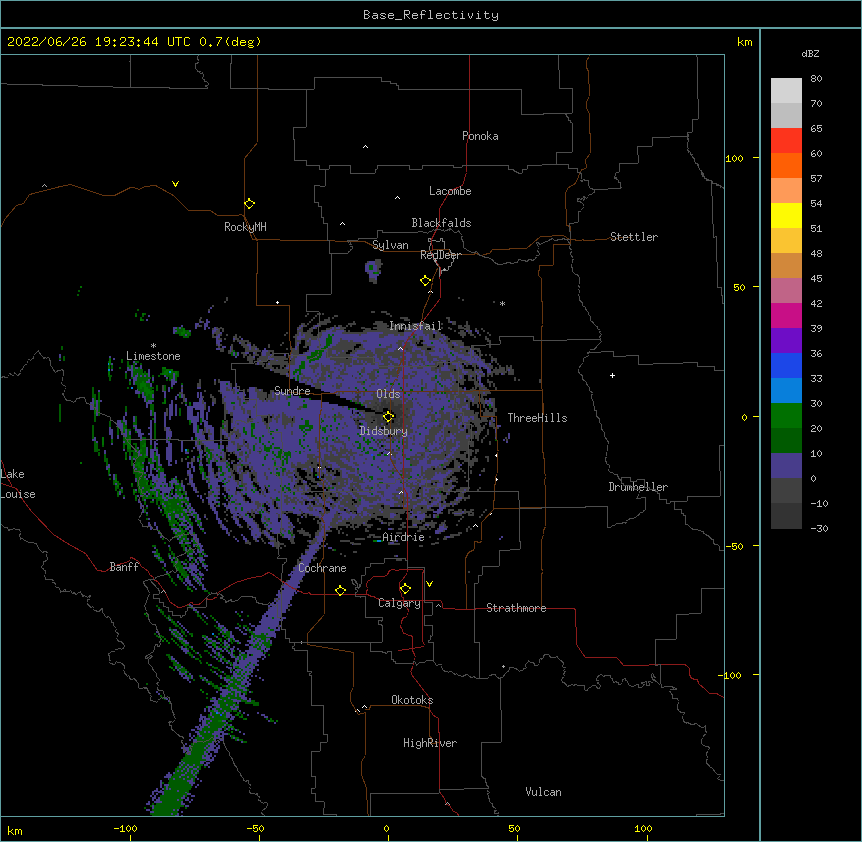Click the yellow diamond marker above RockyMH
Viewport: 862px width, 842px height.
pos(250,204)
